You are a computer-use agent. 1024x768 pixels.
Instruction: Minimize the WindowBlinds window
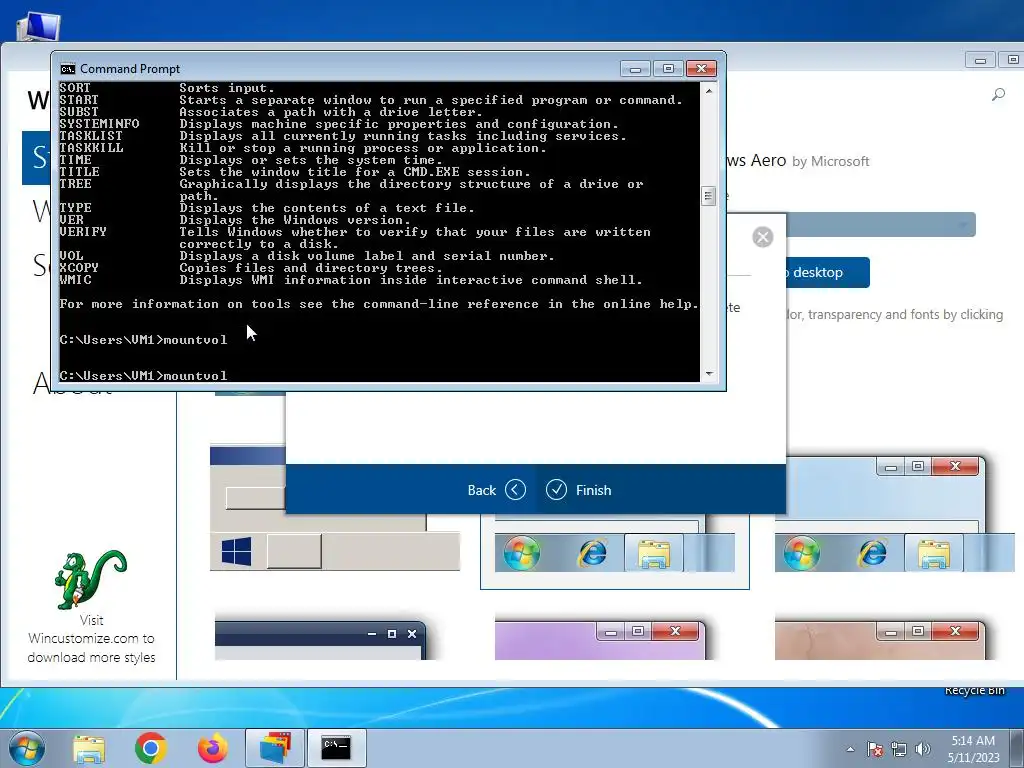coord(980,60)
